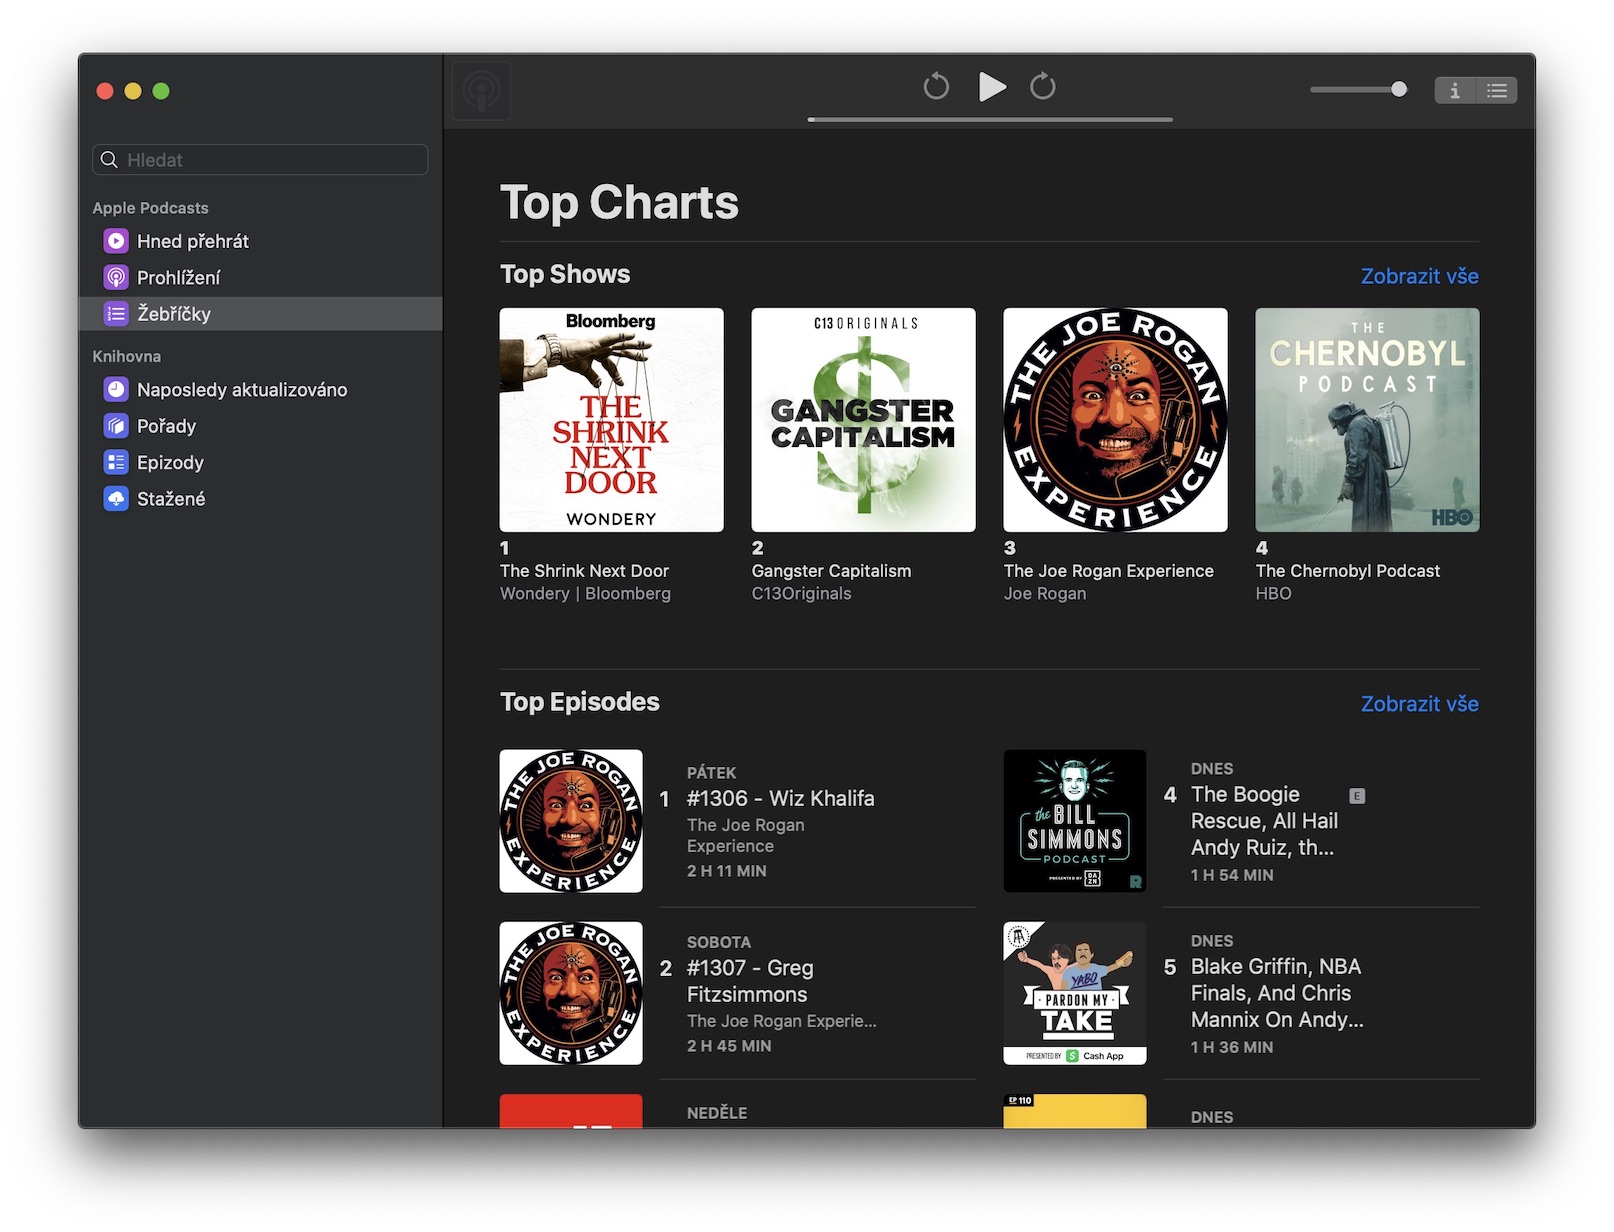Click the NEDĚLE date label

point(717,1113)
